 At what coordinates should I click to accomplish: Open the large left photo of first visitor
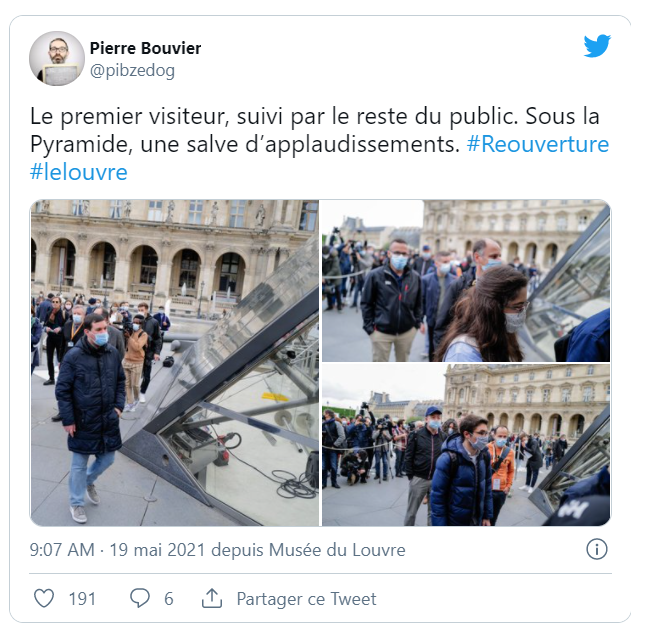(174, 363)
